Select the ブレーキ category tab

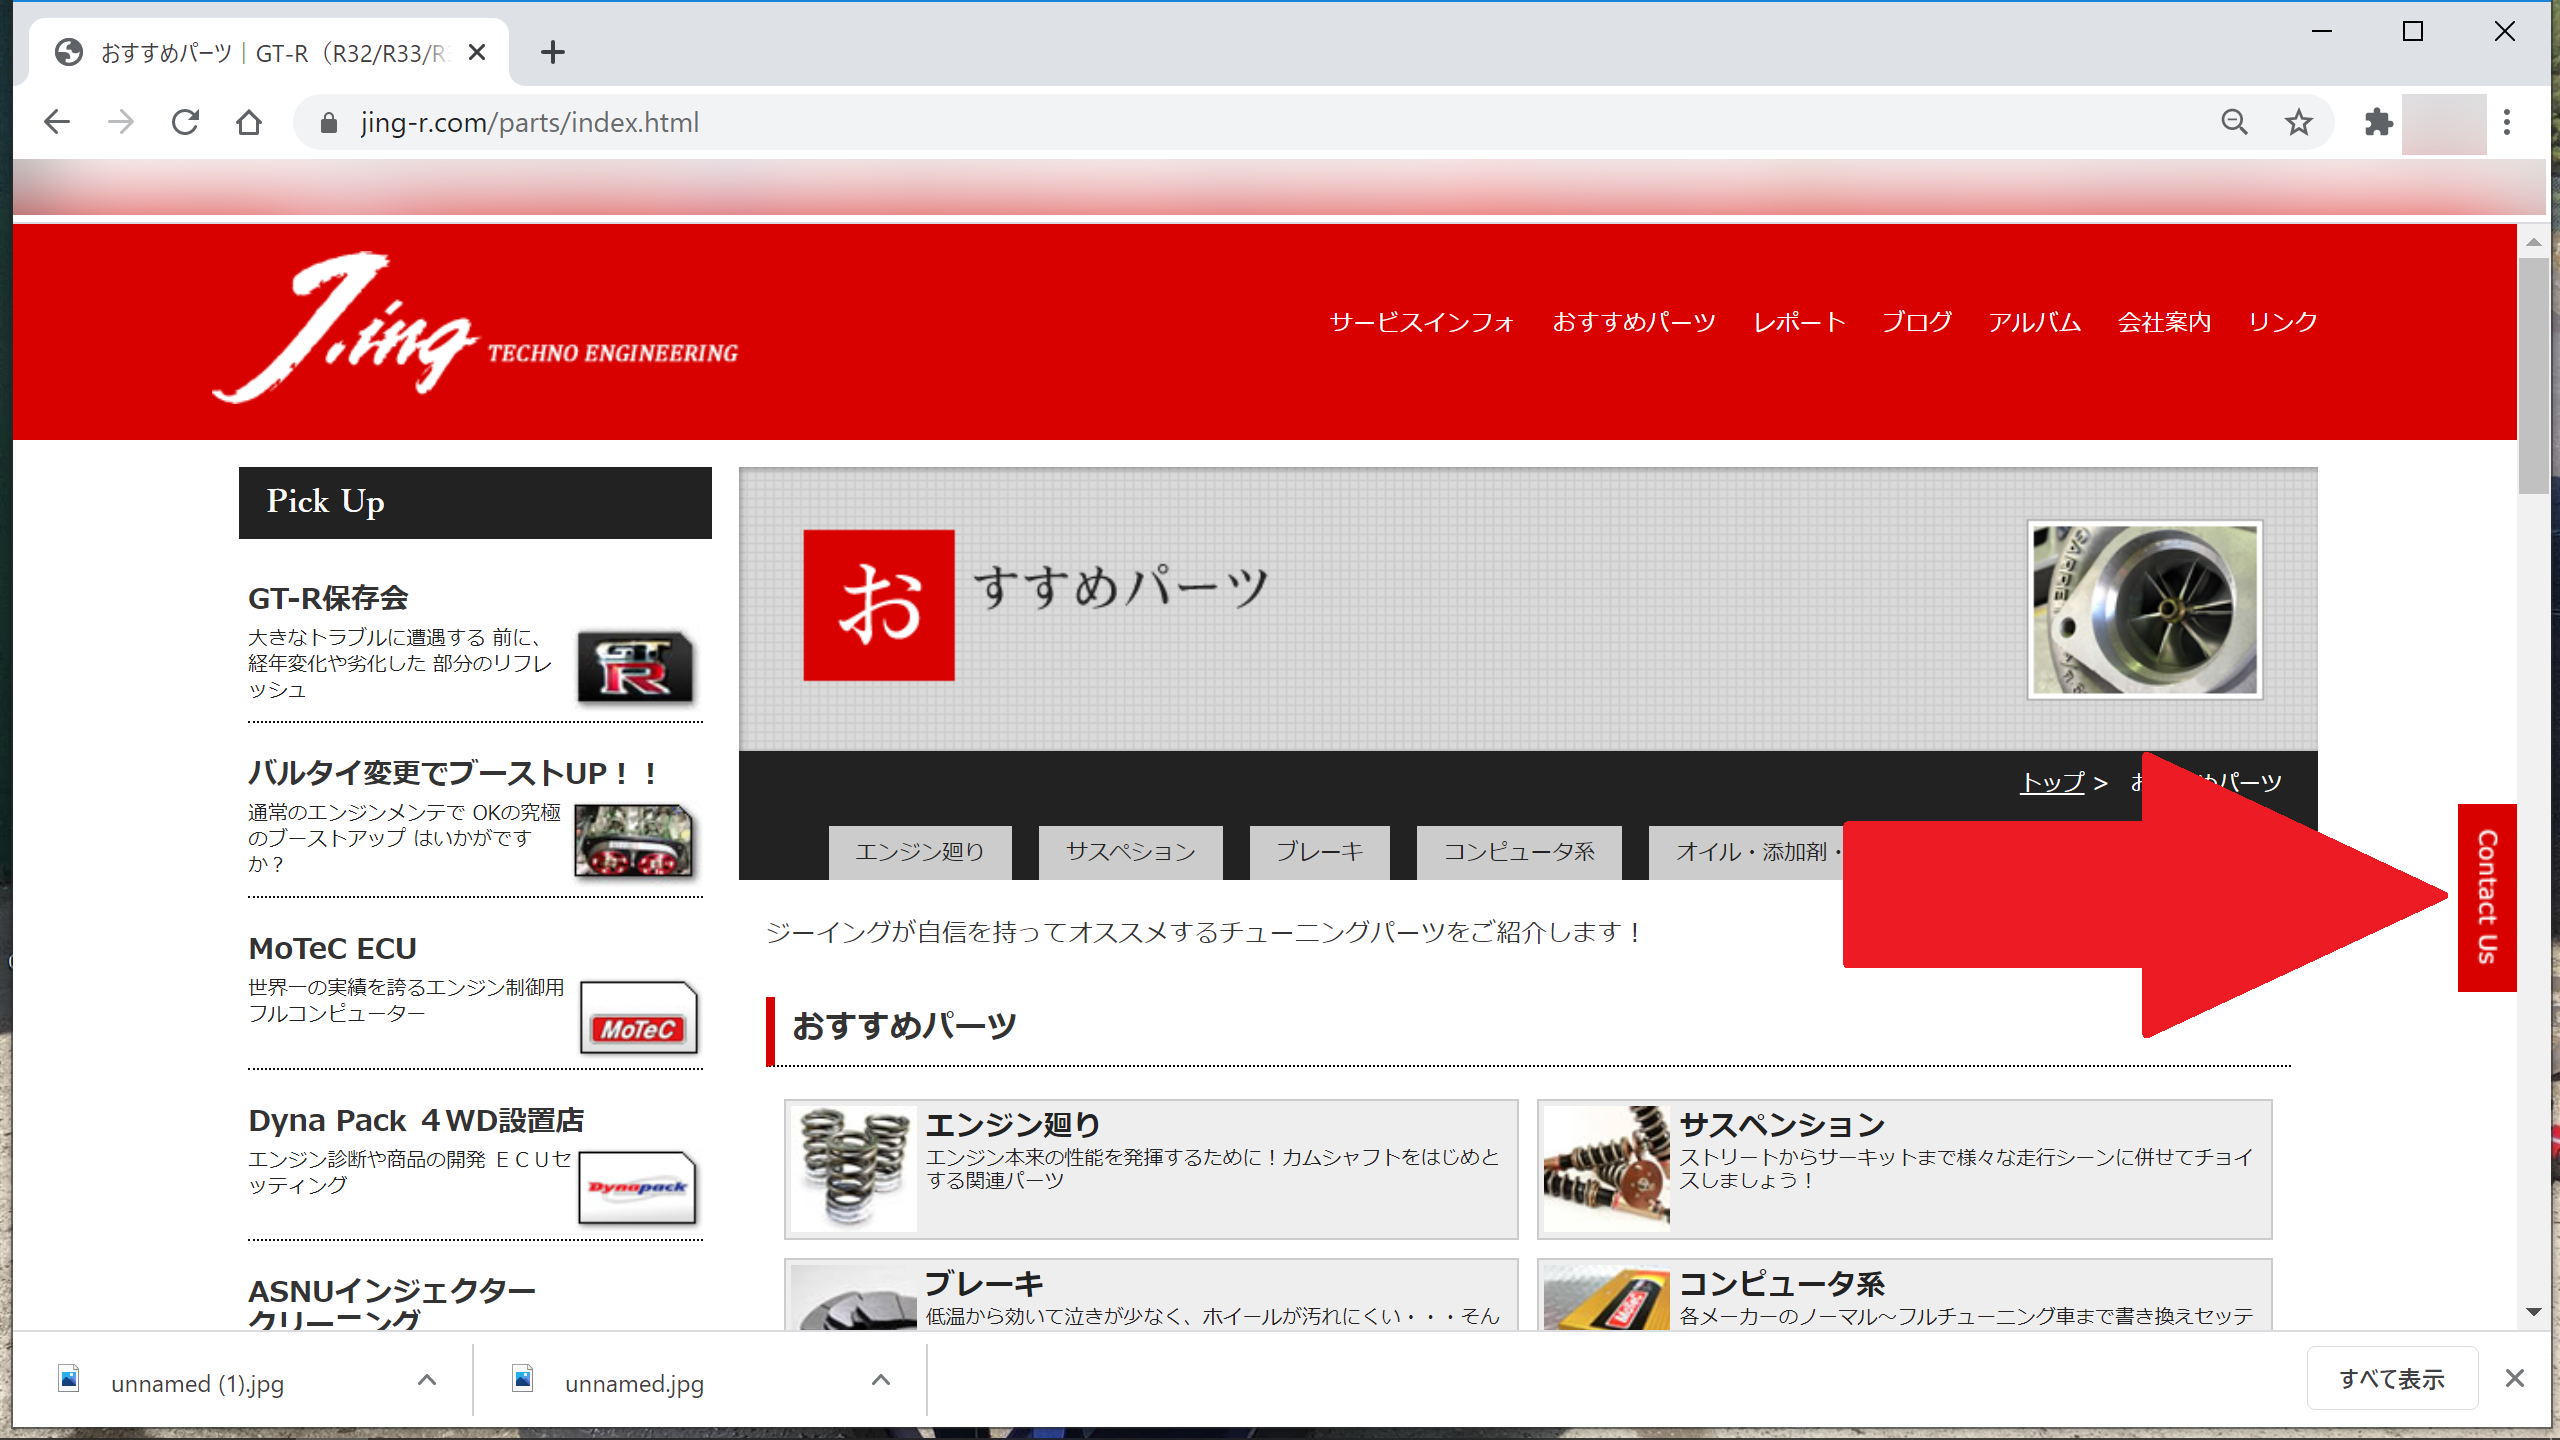click(1319, 852)
